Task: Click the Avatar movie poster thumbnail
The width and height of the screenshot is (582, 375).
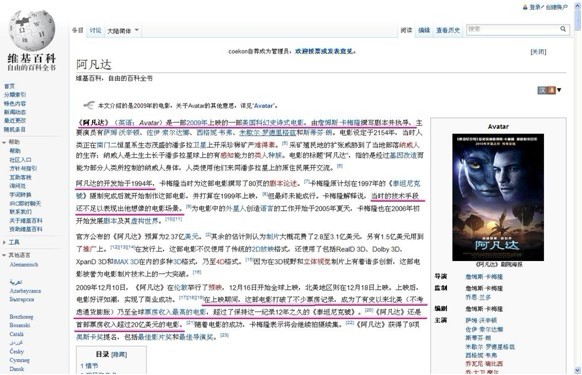Action: tap(498, 197)
